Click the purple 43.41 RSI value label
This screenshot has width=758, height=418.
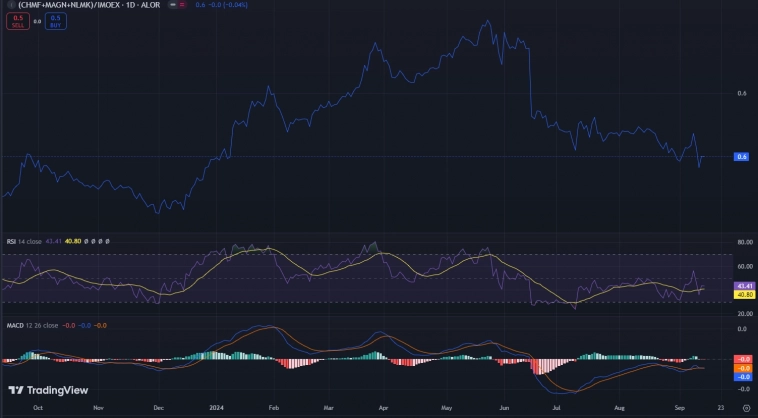click(743, 287)
